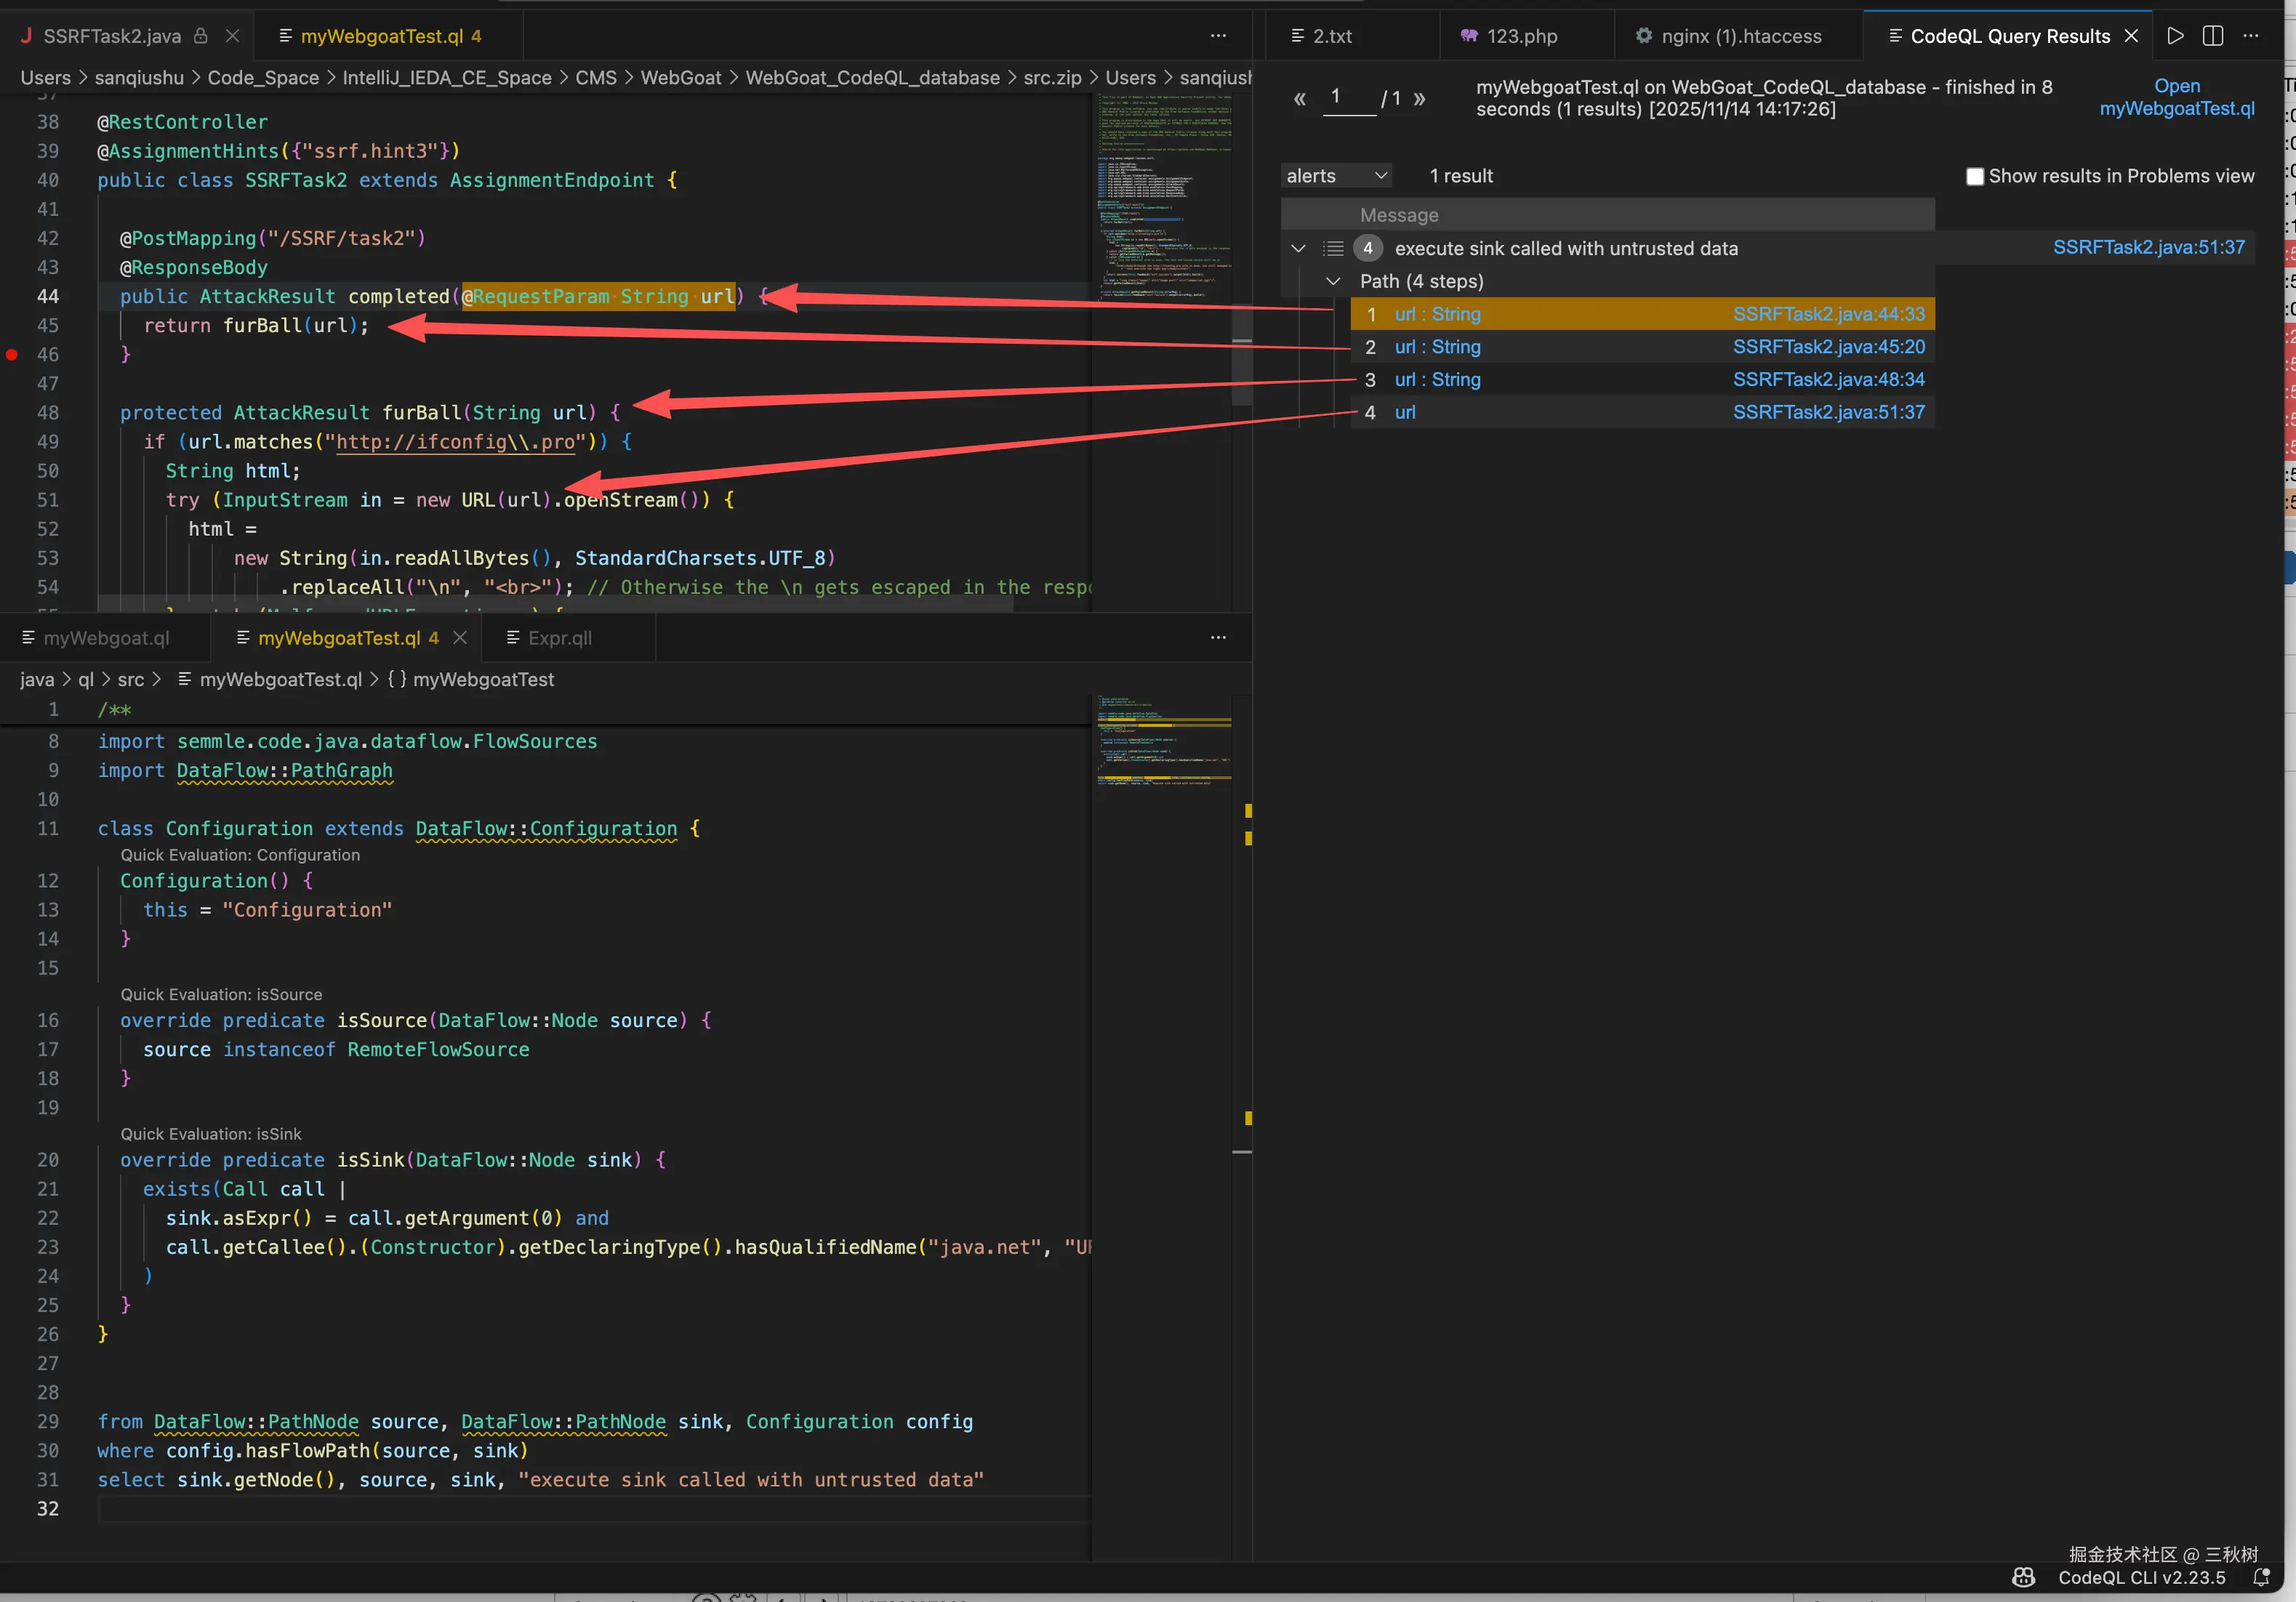Screen dimensions: 2296x1602
Task: Collapse the execute sink alert row
Action: (x=1298, y=248)
